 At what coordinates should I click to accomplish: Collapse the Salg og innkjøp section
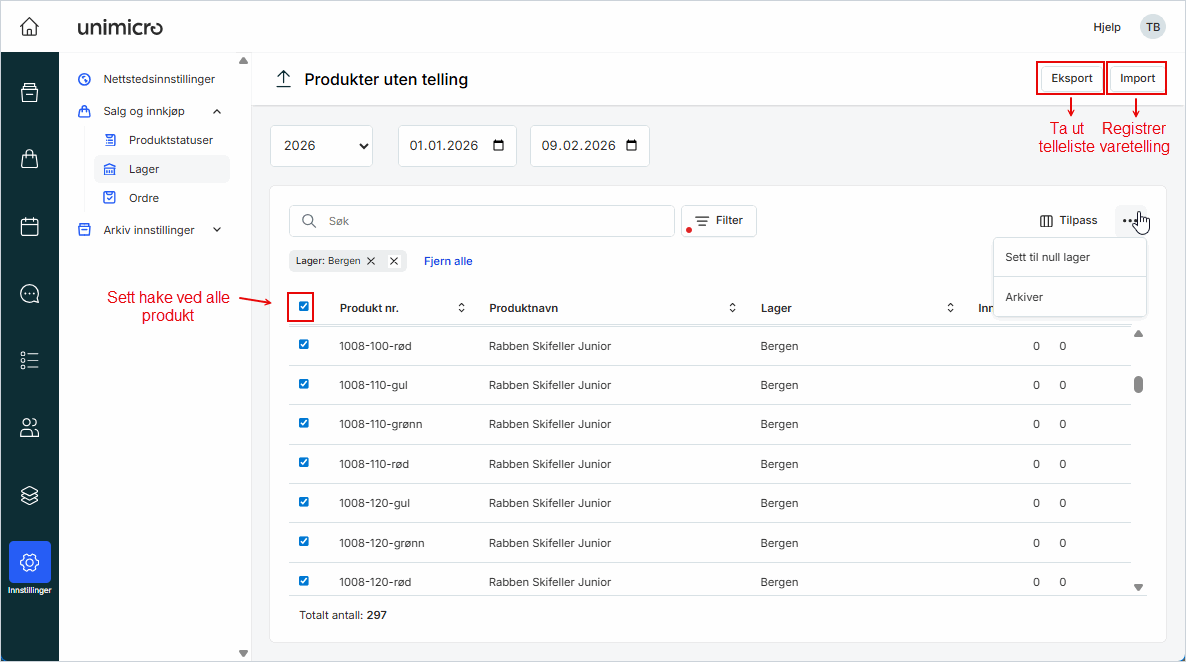(x=217, y=111)
